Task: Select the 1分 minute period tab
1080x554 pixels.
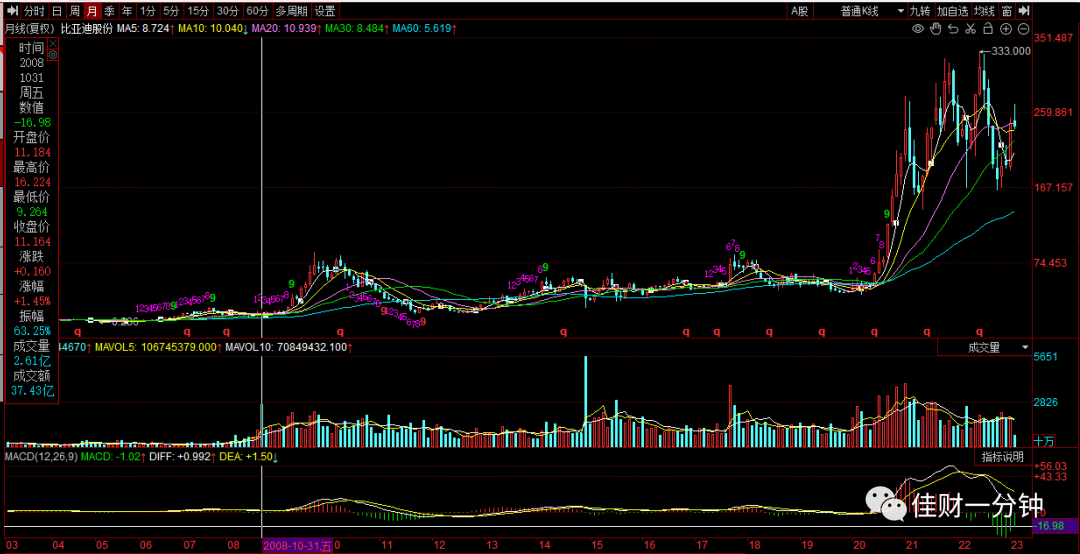Action: [x=147, y=11]
